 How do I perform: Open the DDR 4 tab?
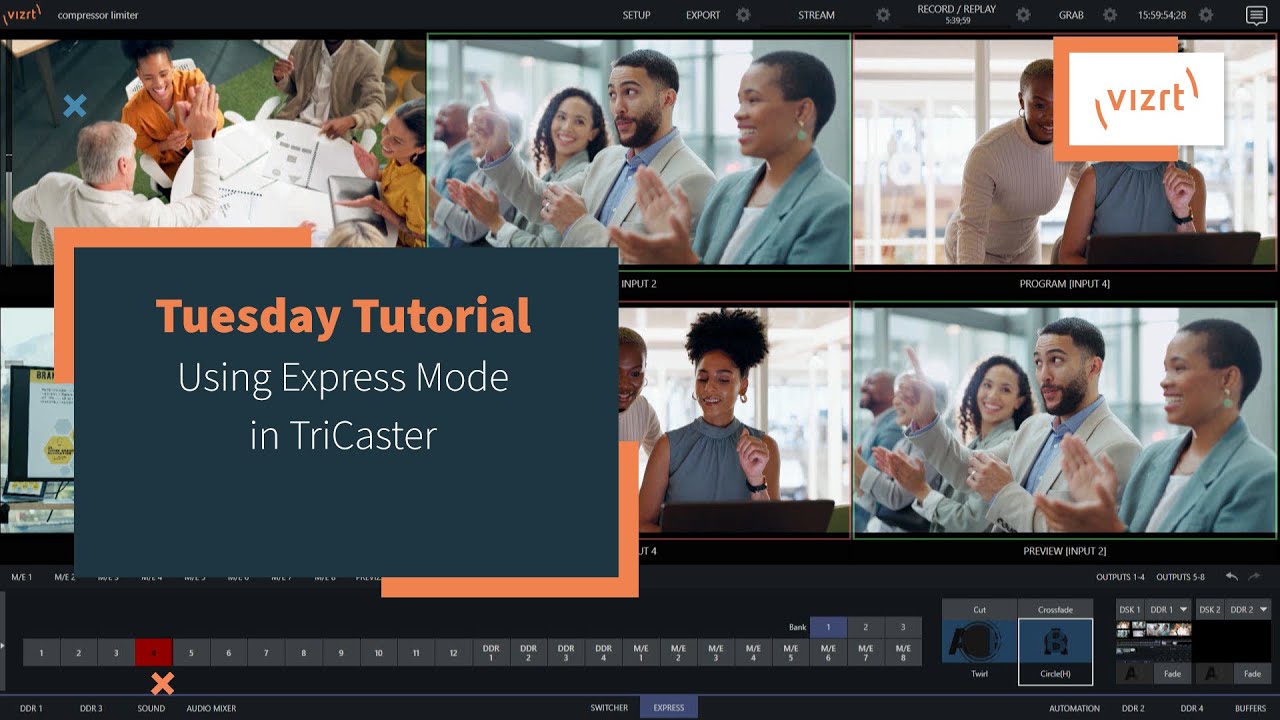click(1192, 708)
